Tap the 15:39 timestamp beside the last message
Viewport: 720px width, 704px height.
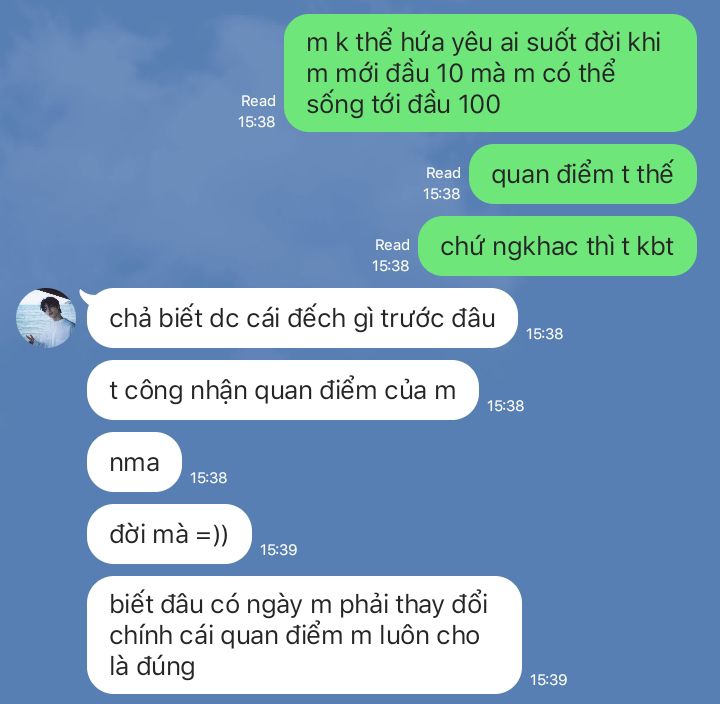(x=548, y=680)
